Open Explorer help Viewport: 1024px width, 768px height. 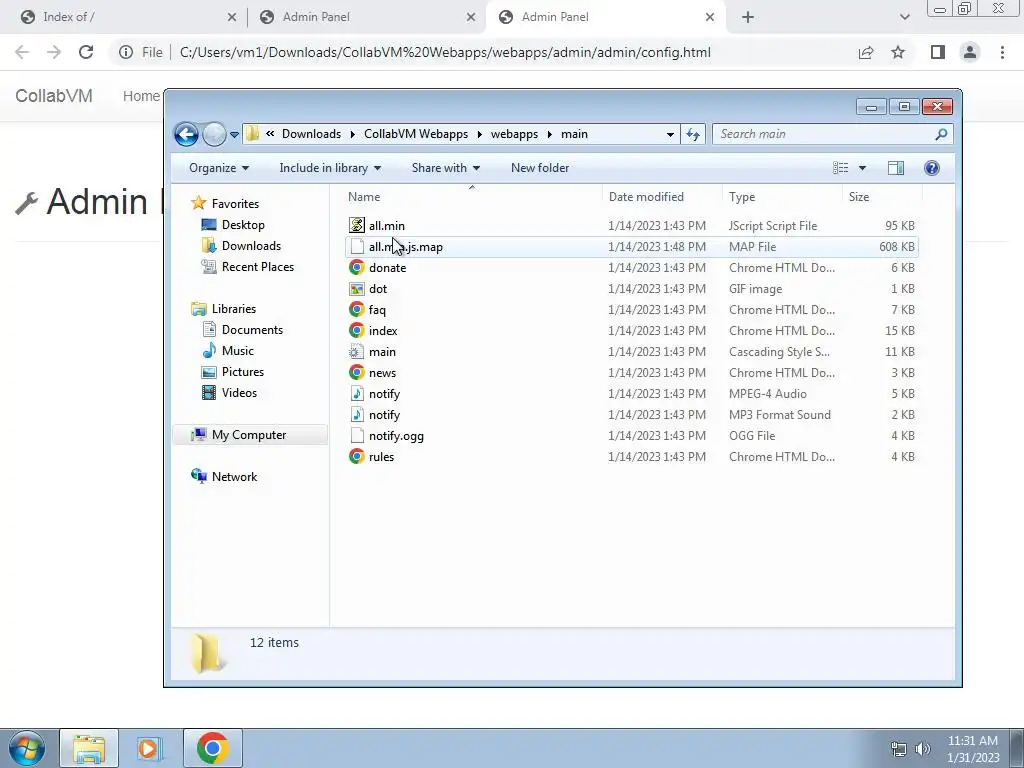coord(932,168)
